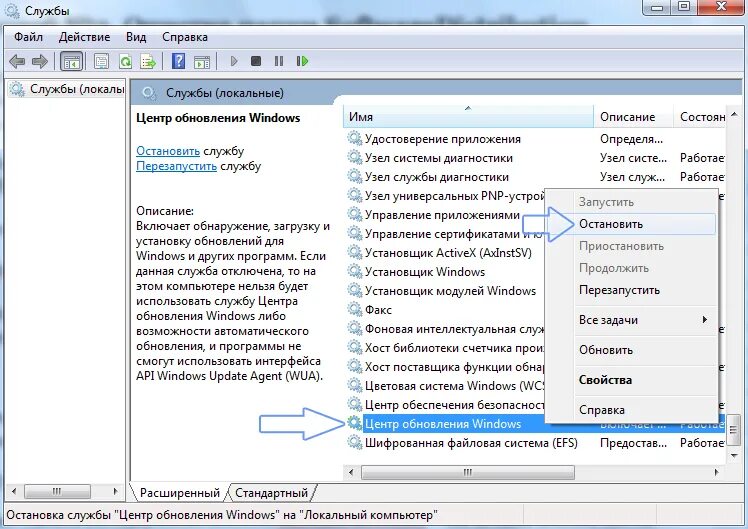Click the Forward arrow toolbar icon
Viewport: 748px width, 529px height.
click(40, 61)
